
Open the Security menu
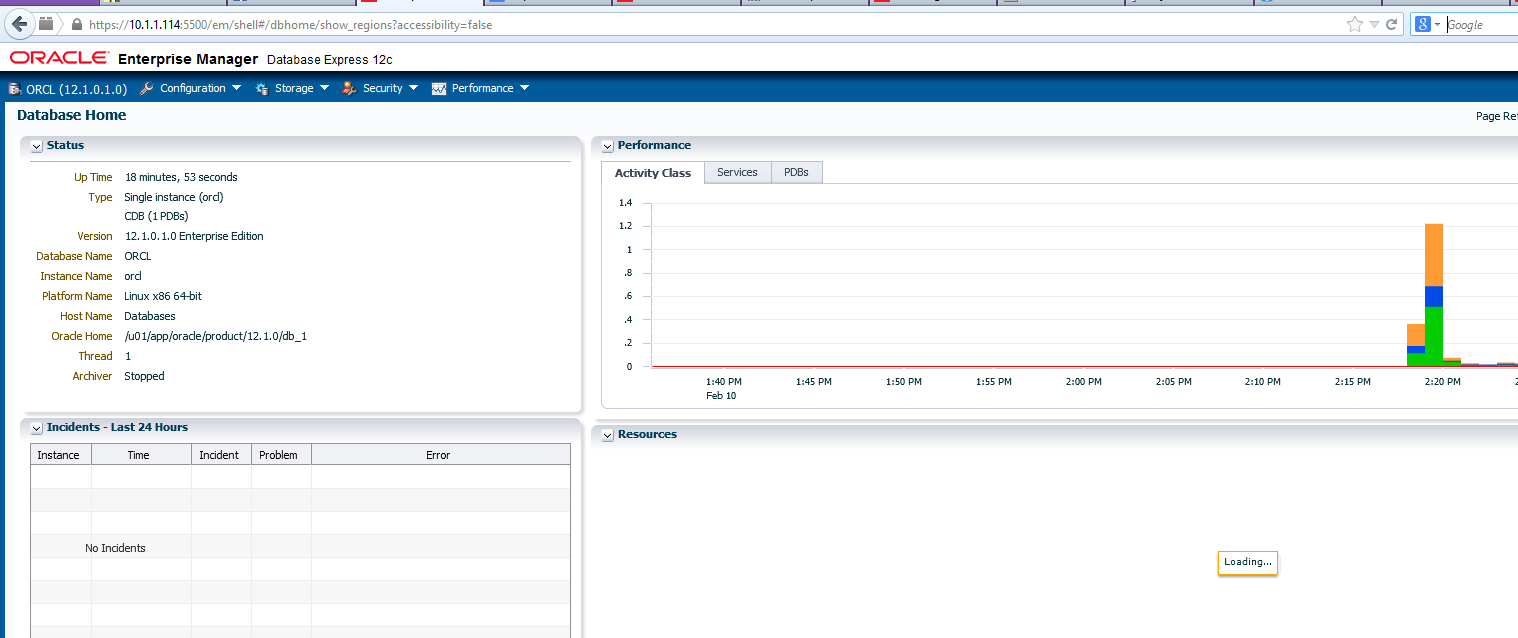click(390, 88)
